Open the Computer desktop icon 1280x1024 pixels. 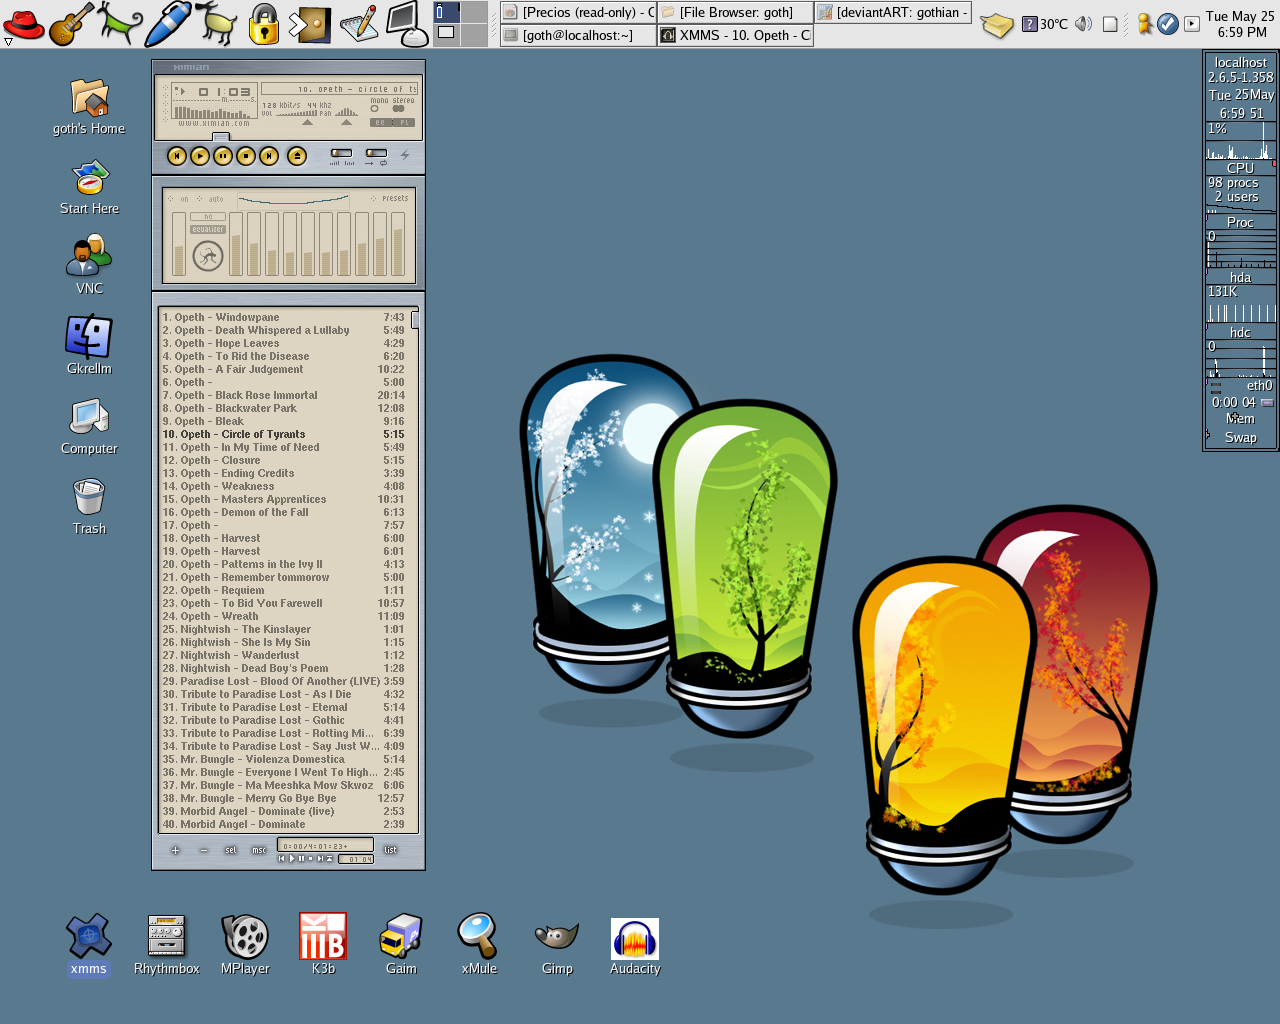89,427
